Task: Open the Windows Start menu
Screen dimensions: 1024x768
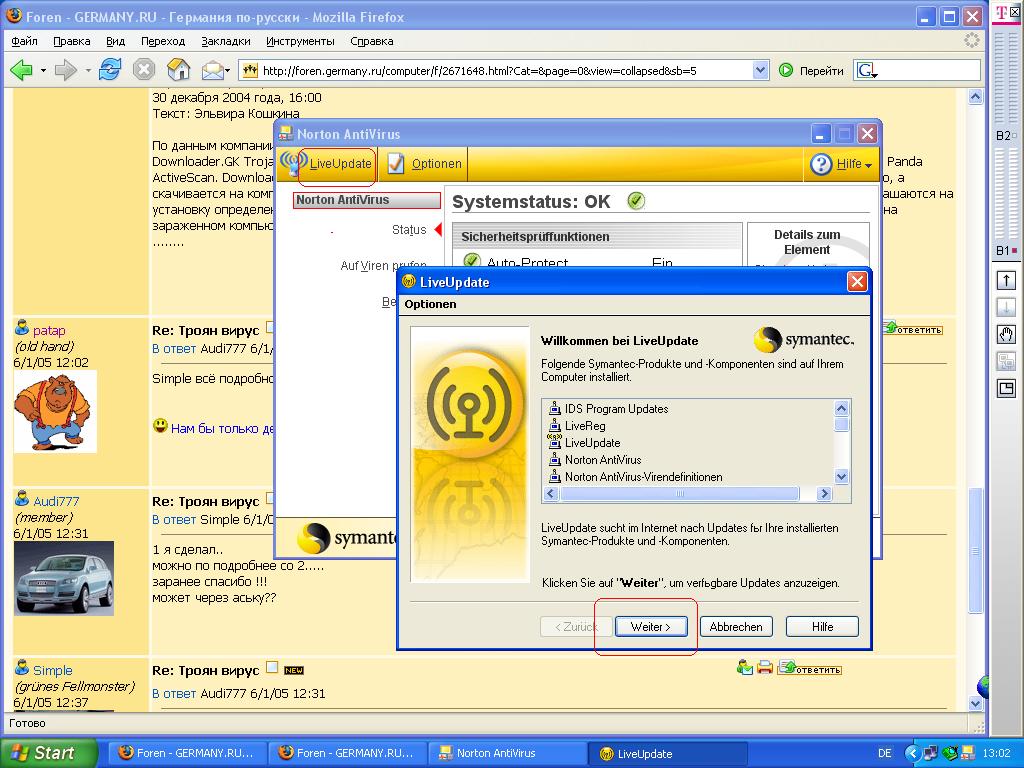Action: (x=49, y=753)
